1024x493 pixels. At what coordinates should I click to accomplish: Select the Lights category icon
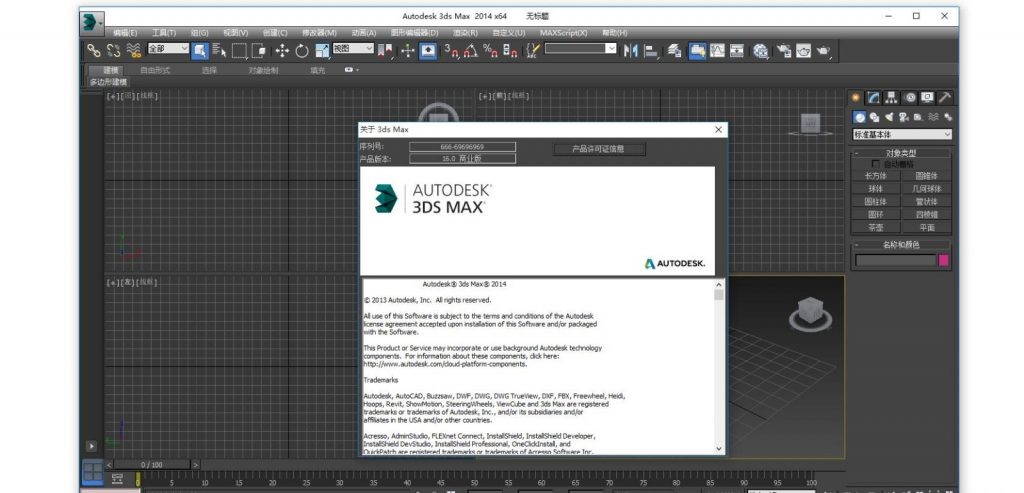click(x=889, y=118)
